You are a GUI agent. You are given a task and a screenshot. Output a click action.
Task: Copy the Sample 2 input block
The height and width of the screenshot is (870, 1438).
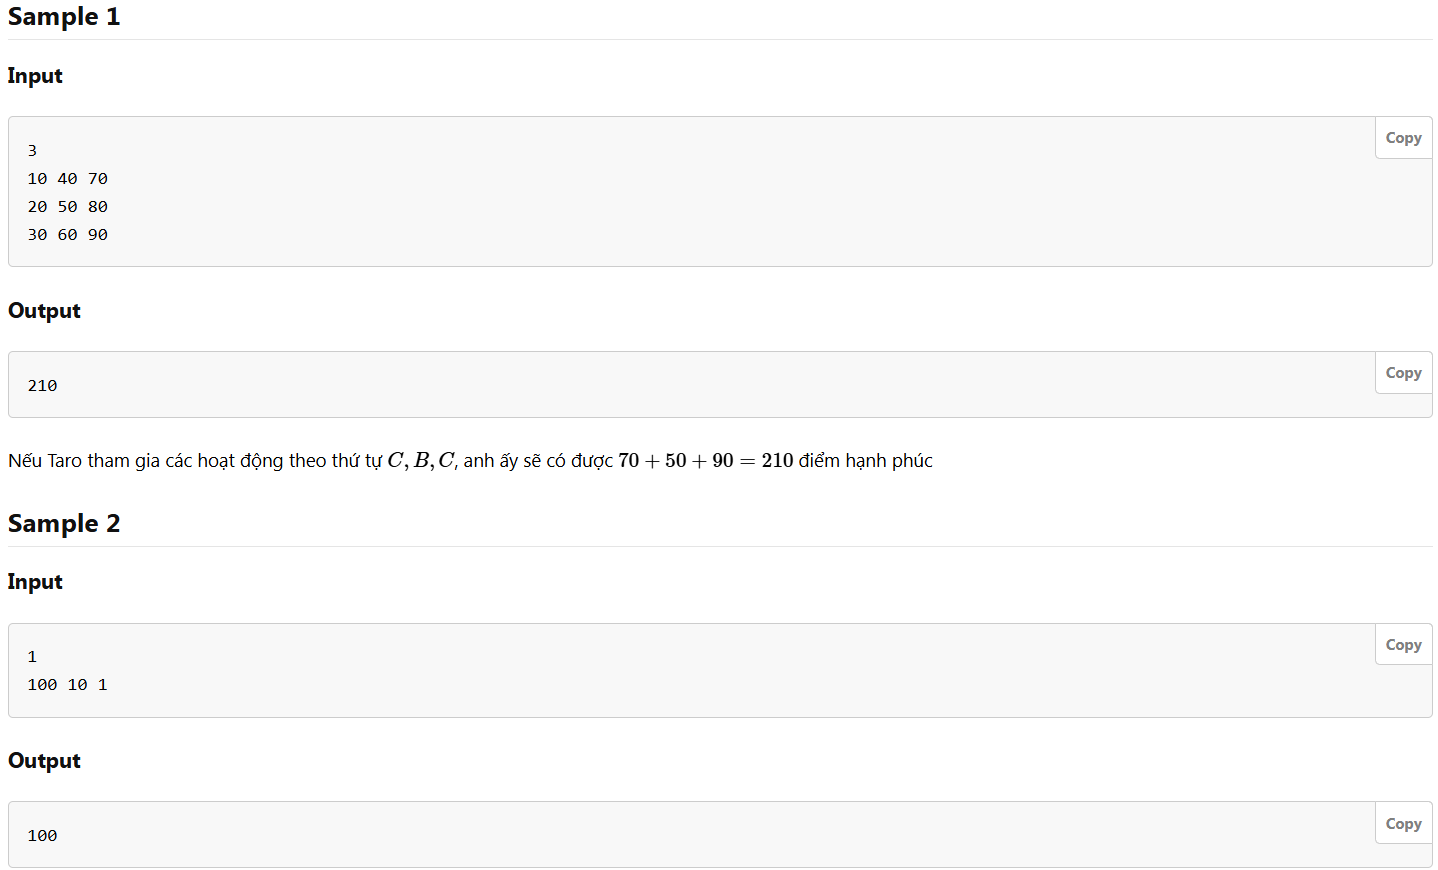[x=1403, y=645]
